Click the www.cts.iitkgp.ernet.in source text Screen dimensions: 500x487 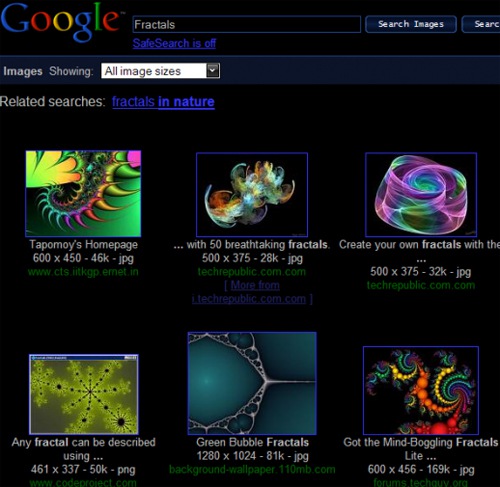click(x=83, y=272)
